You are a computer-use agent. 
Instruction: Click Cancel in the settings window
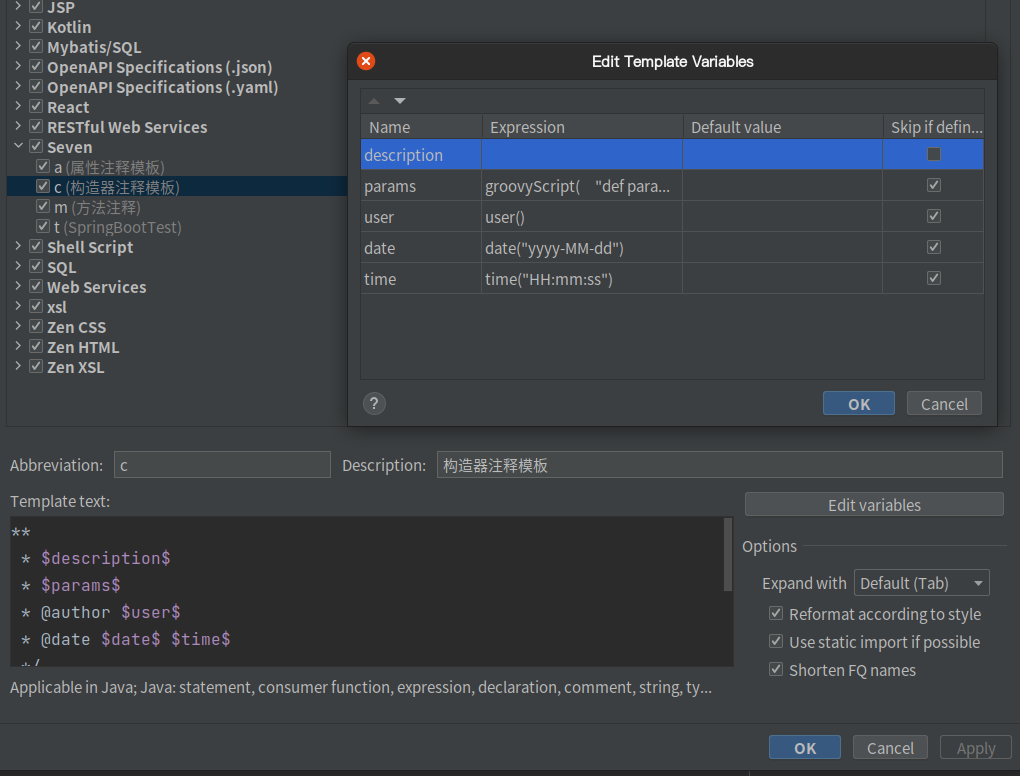[890, 748]
